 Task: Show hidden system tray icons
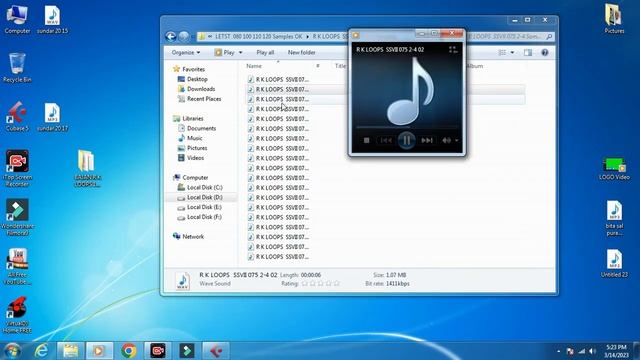click(x=558, y=351)
